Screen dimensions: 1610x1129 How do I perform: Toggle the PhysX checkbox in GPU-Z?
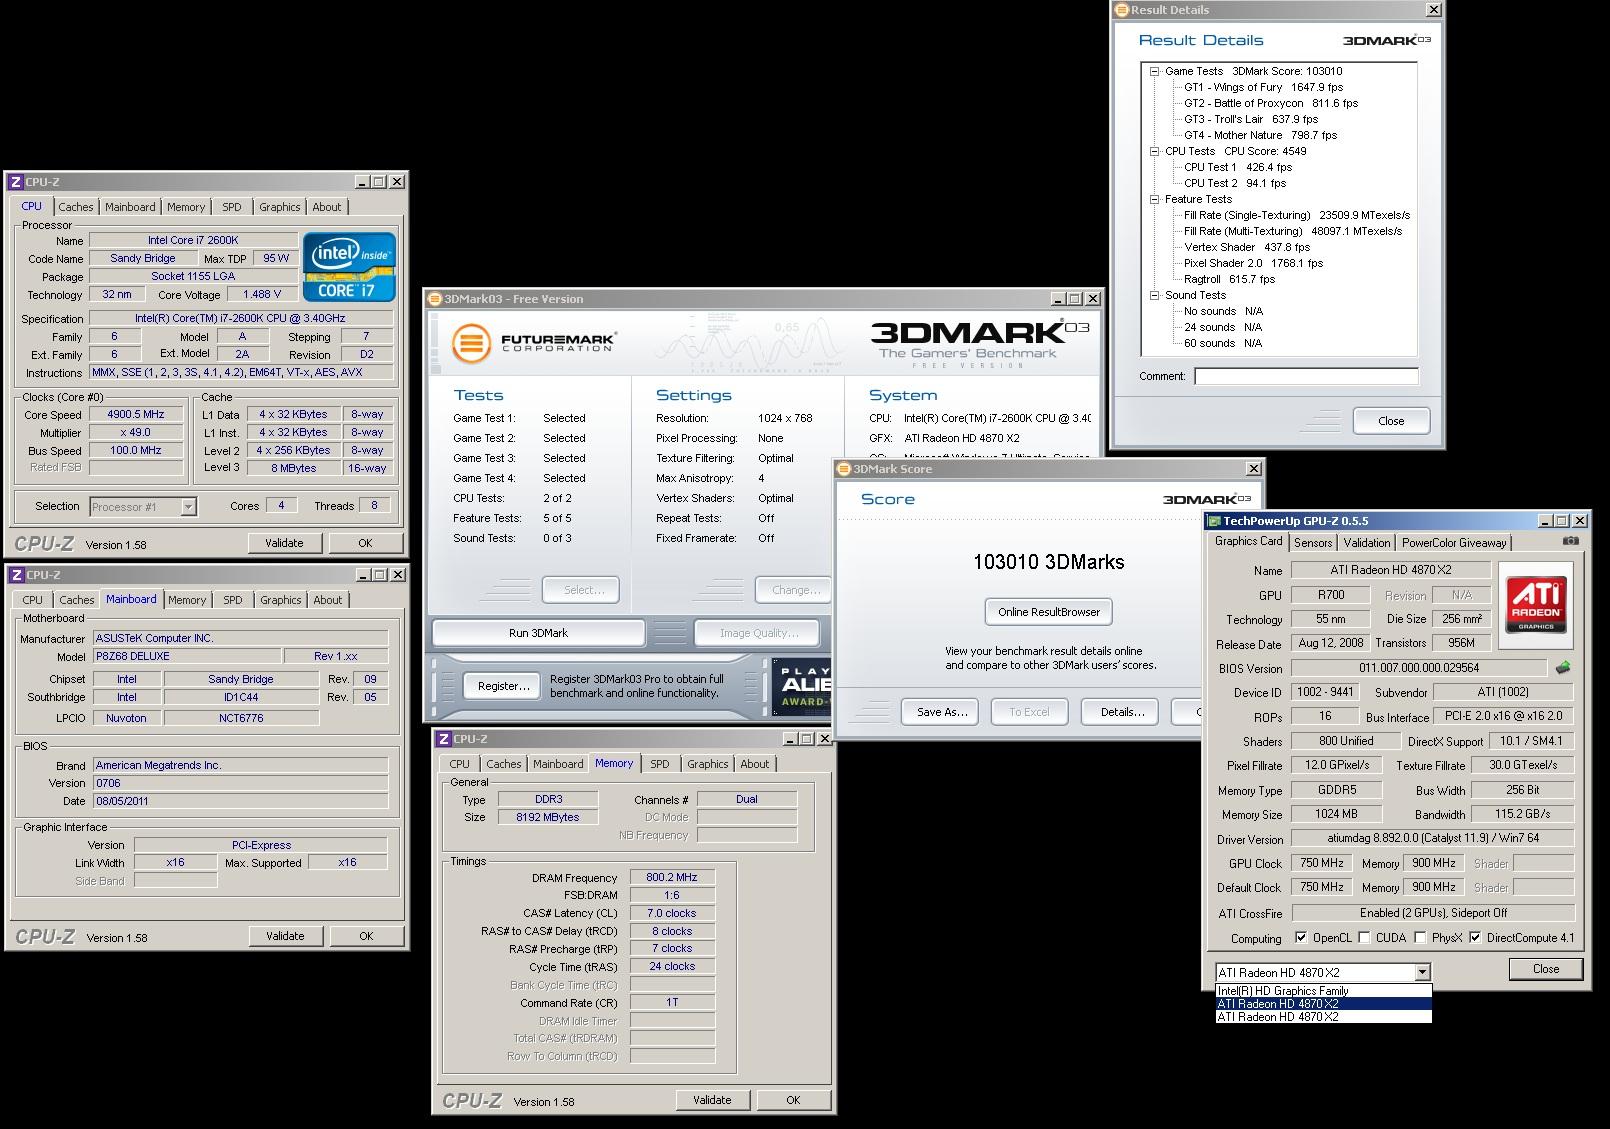[x=1419, y=938]
